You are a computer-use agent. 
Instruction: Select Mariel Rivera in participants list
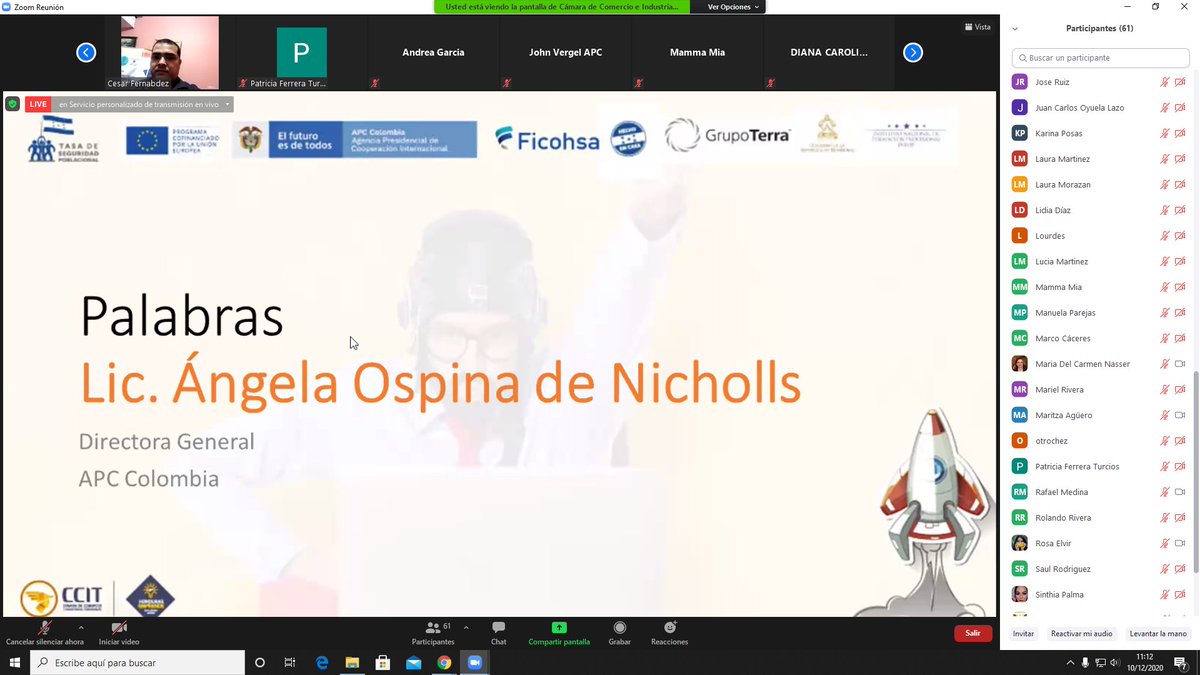[x=1099, y=389]
